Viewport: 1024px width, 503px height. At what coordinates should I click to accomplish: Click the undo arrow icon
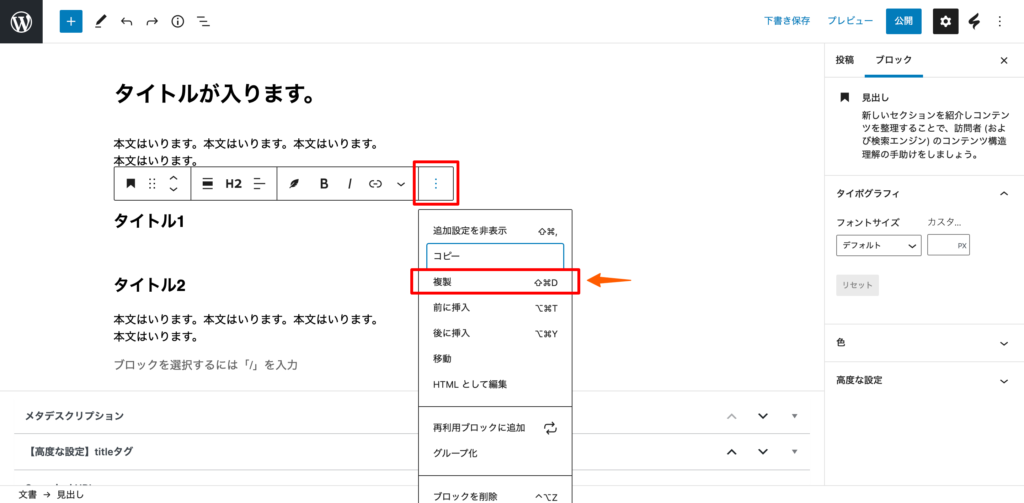coord(125,21)
